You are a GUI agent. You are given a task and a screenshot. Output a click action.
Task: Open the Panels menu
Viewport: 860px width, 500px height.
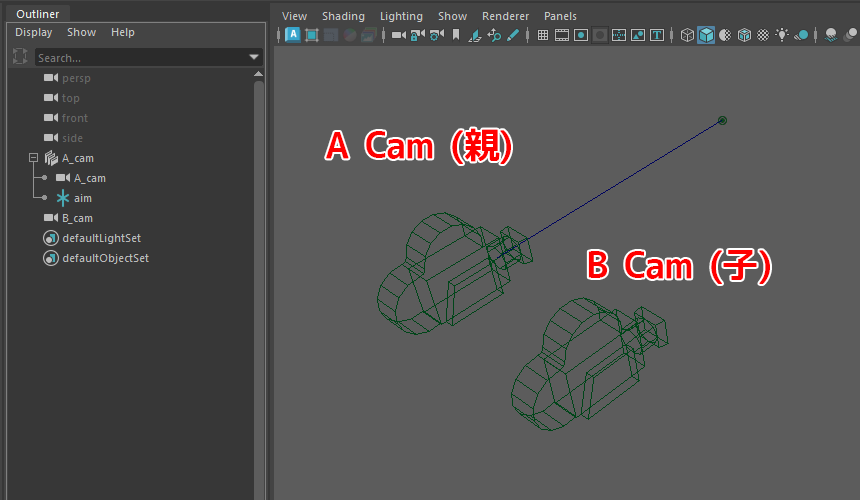(x=560, y=16)
